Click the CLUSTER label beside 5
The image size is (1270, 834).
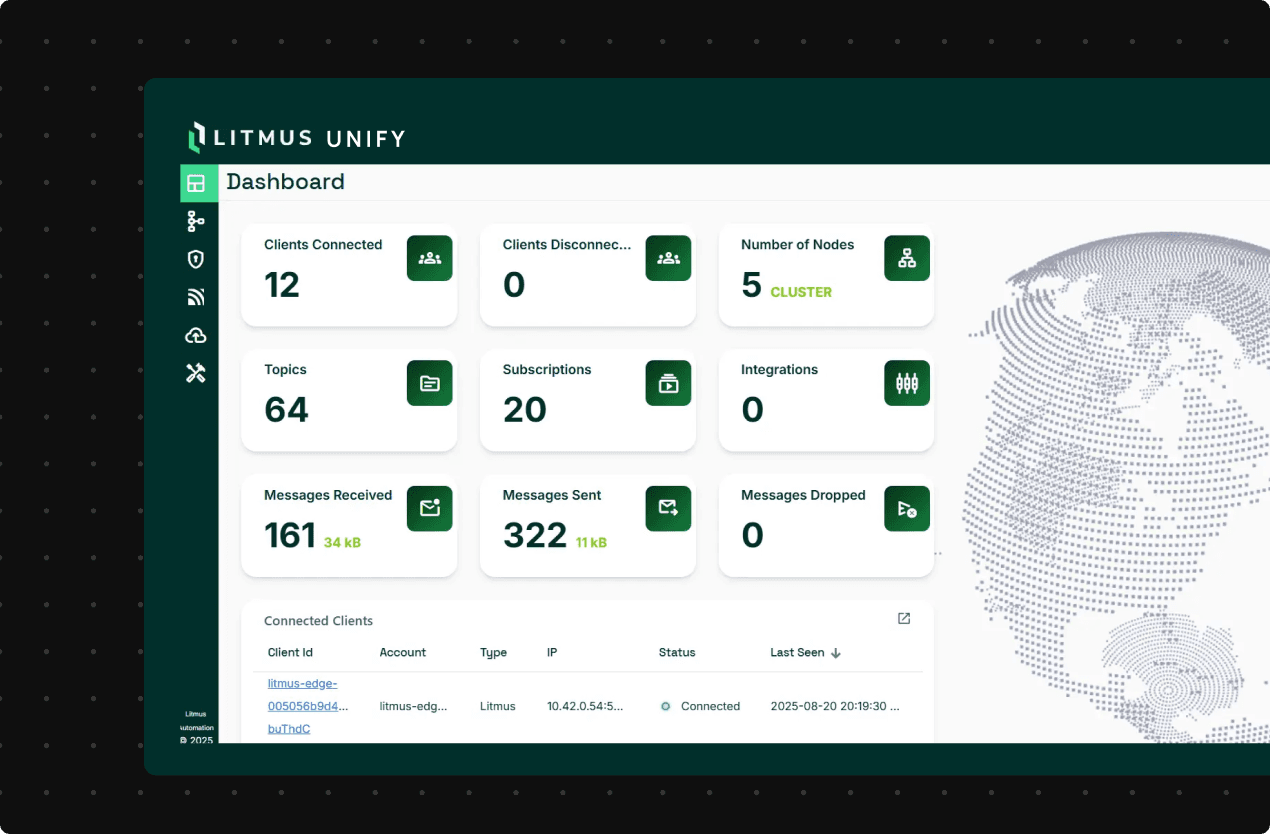pos(801,292)
